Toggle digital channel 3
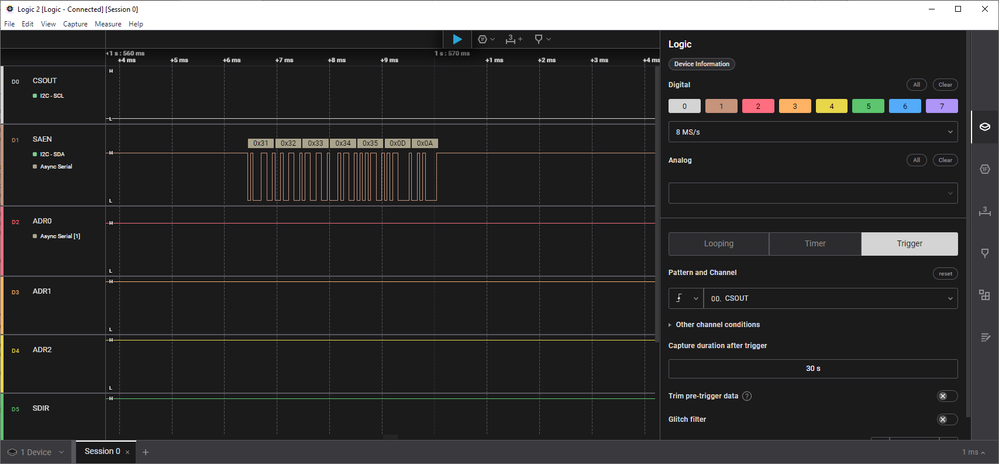Image resolution: width=999 pixels, height=464 pixels. coord(795,106)
